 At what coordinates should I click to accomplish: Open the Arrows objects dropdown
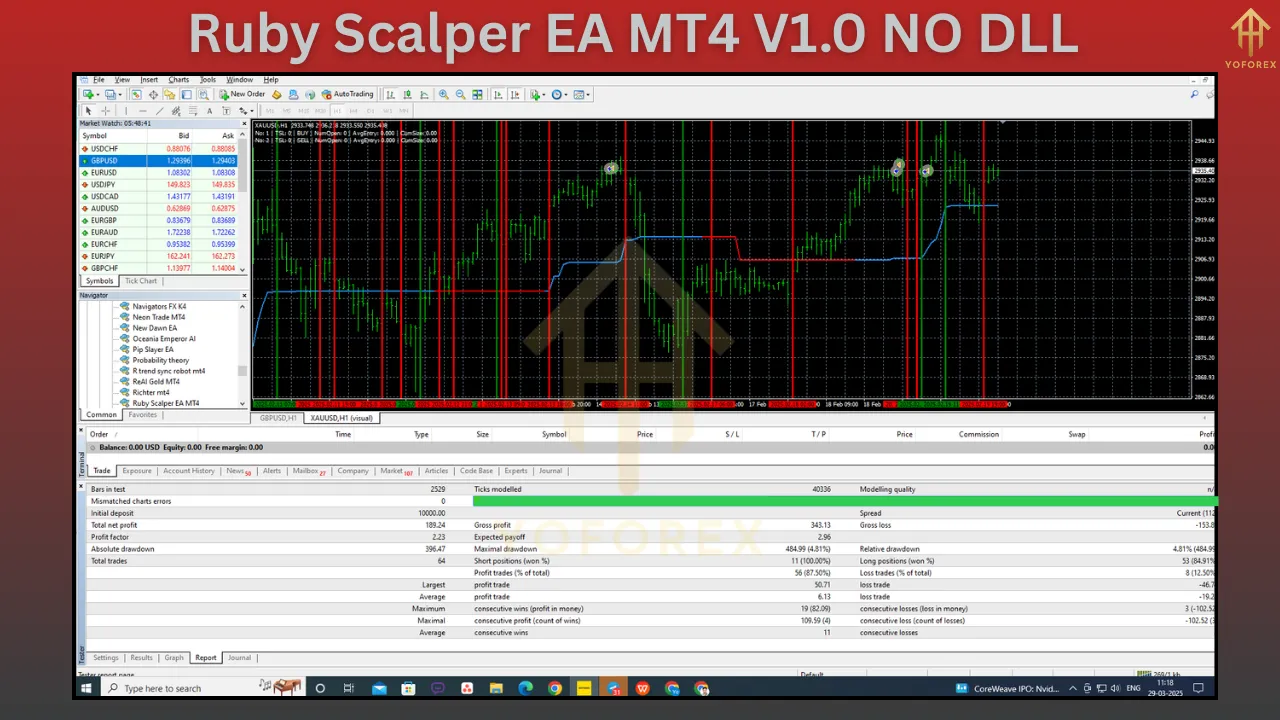[x=245, y=111]
